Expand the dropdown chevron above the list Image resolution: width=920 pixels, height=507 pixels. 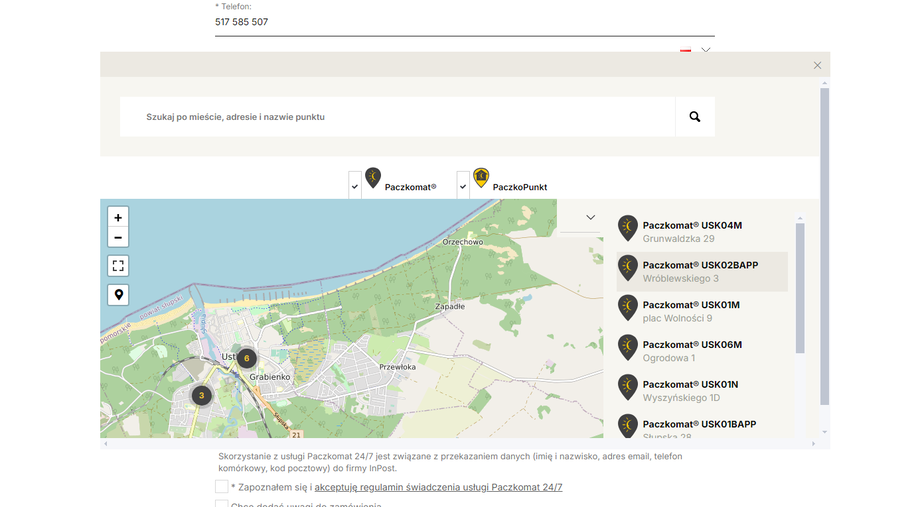coord(590,217)
